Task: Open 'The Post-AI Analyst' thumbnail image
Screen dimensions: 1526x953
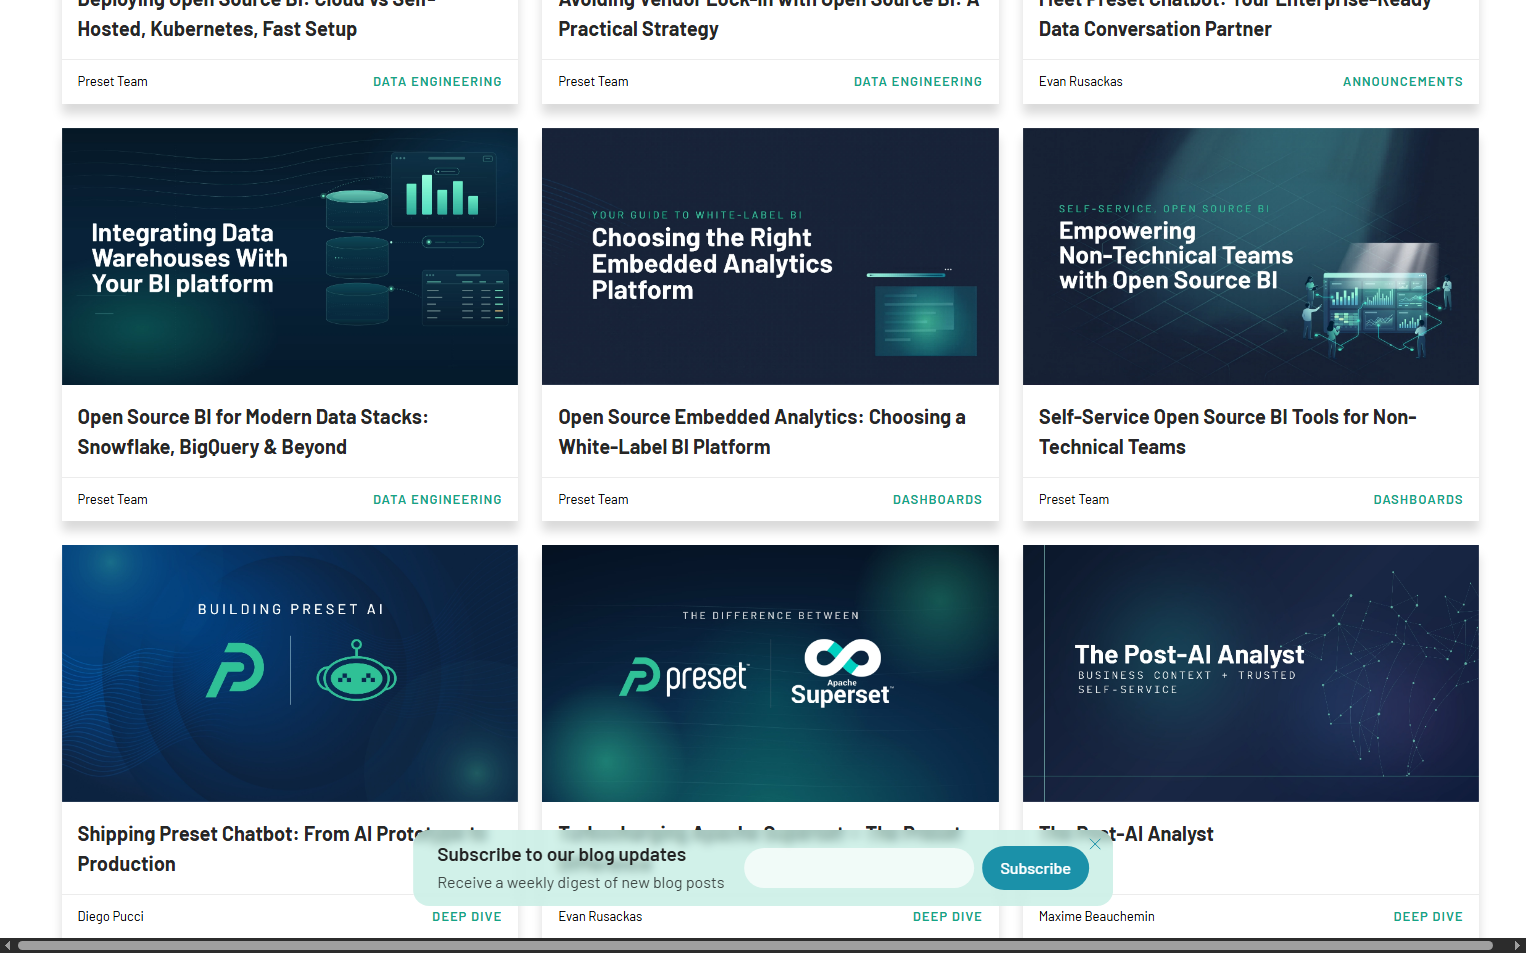Action: [x=1250, y=673]
